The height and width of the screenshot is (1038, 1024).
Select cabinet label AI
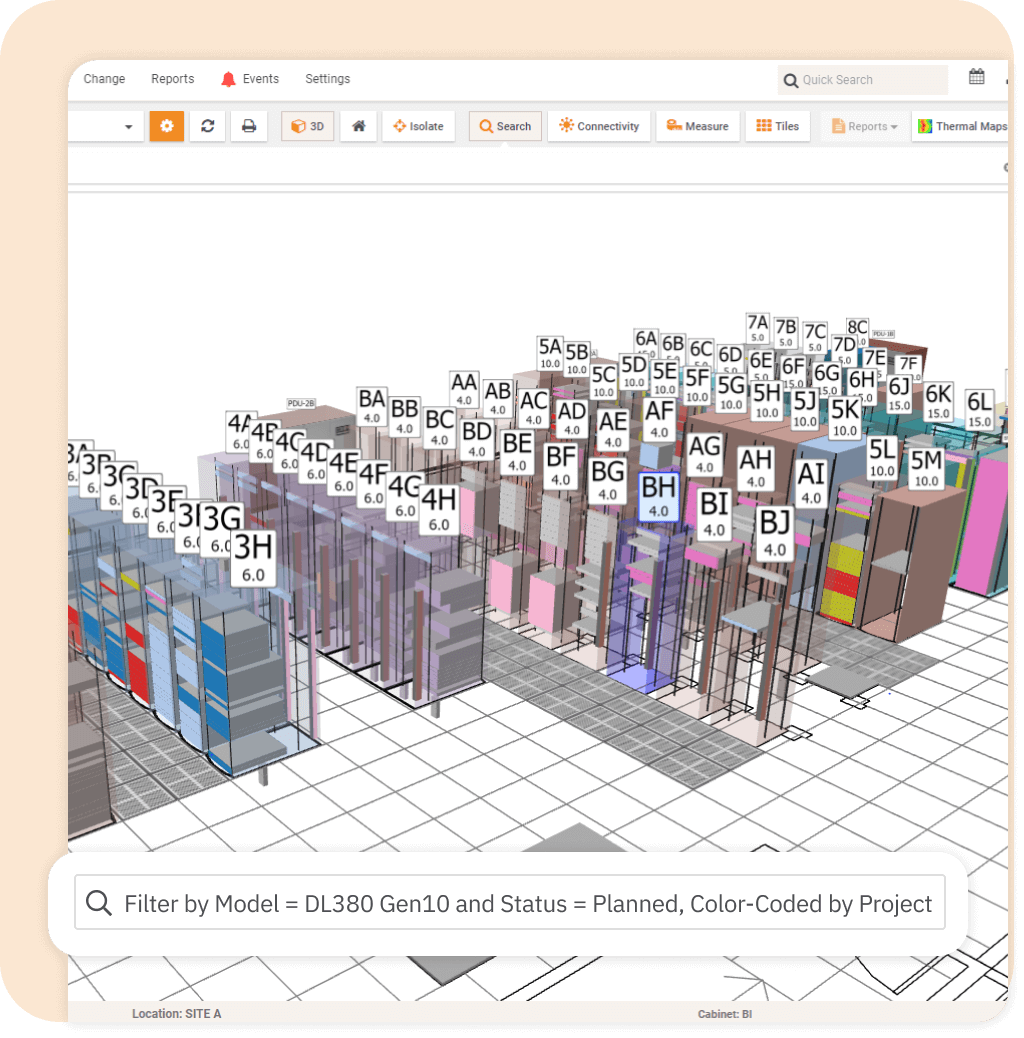coord(811,485)
